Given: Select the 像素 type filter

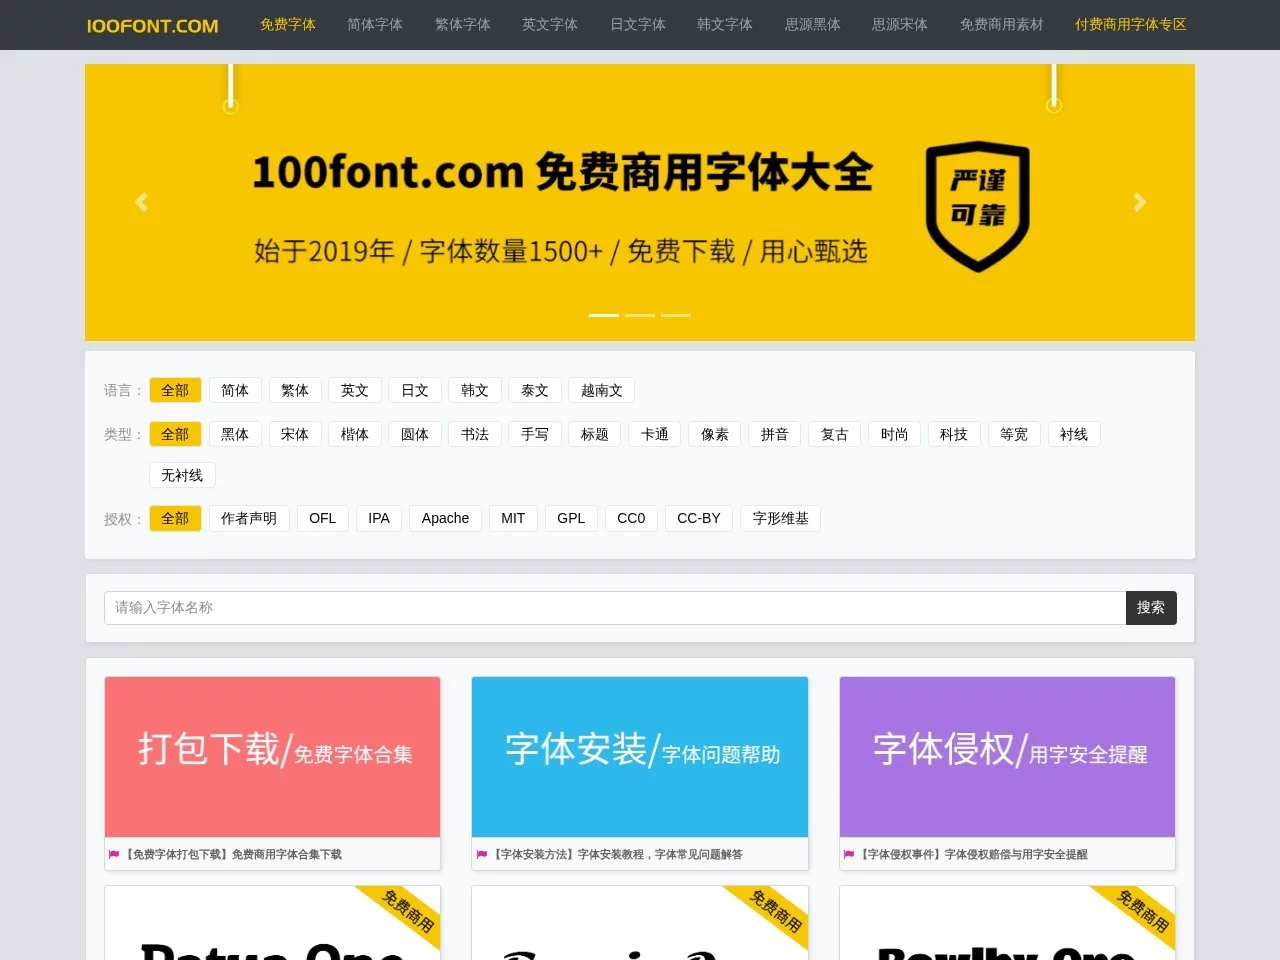Looking at the screenshot, I should click(x=714, y=434).
